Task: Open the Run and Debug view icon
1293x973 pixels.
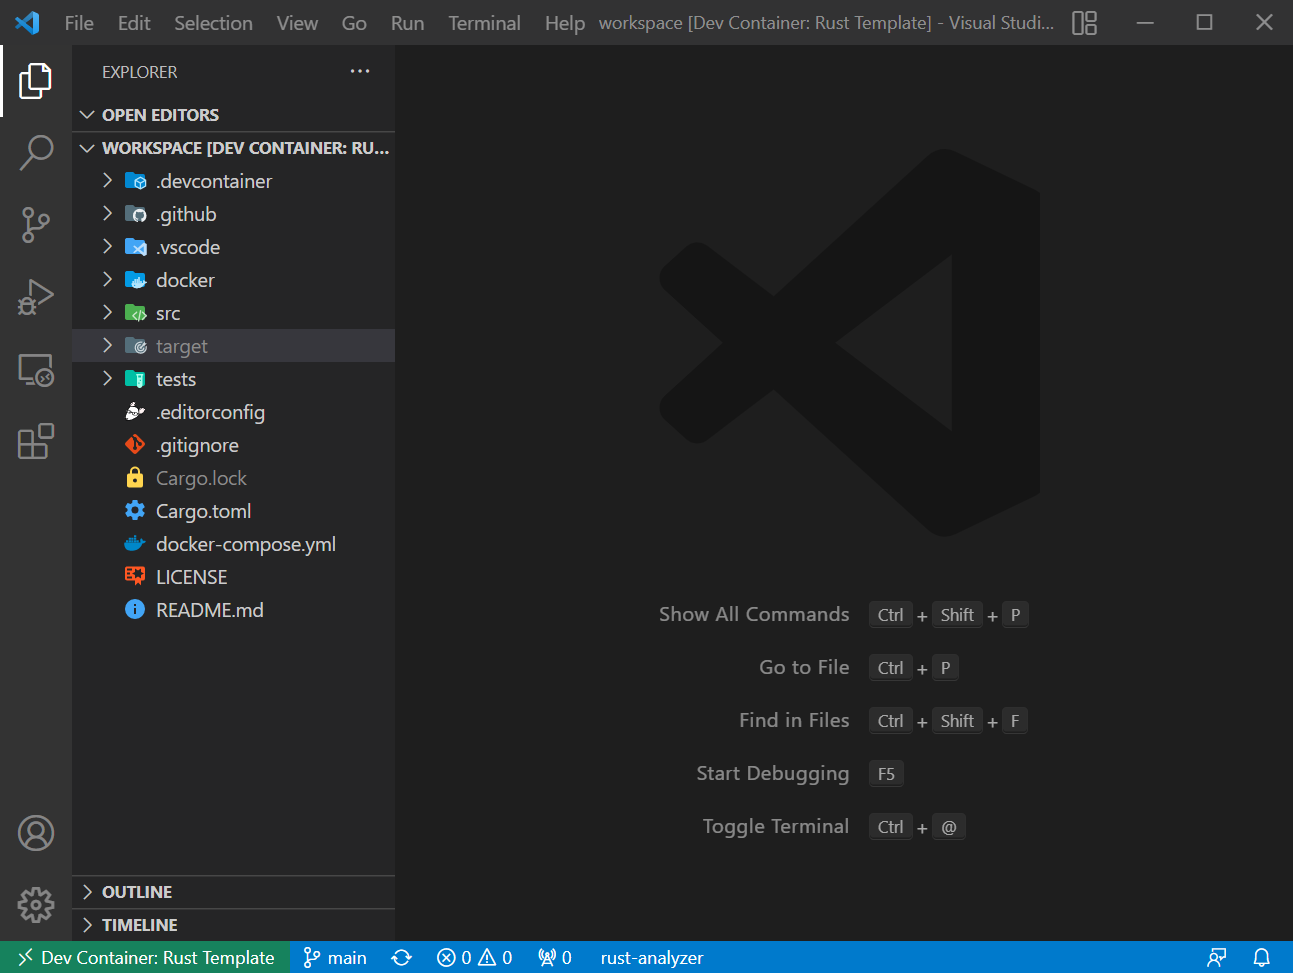Action: coord(36,297)
